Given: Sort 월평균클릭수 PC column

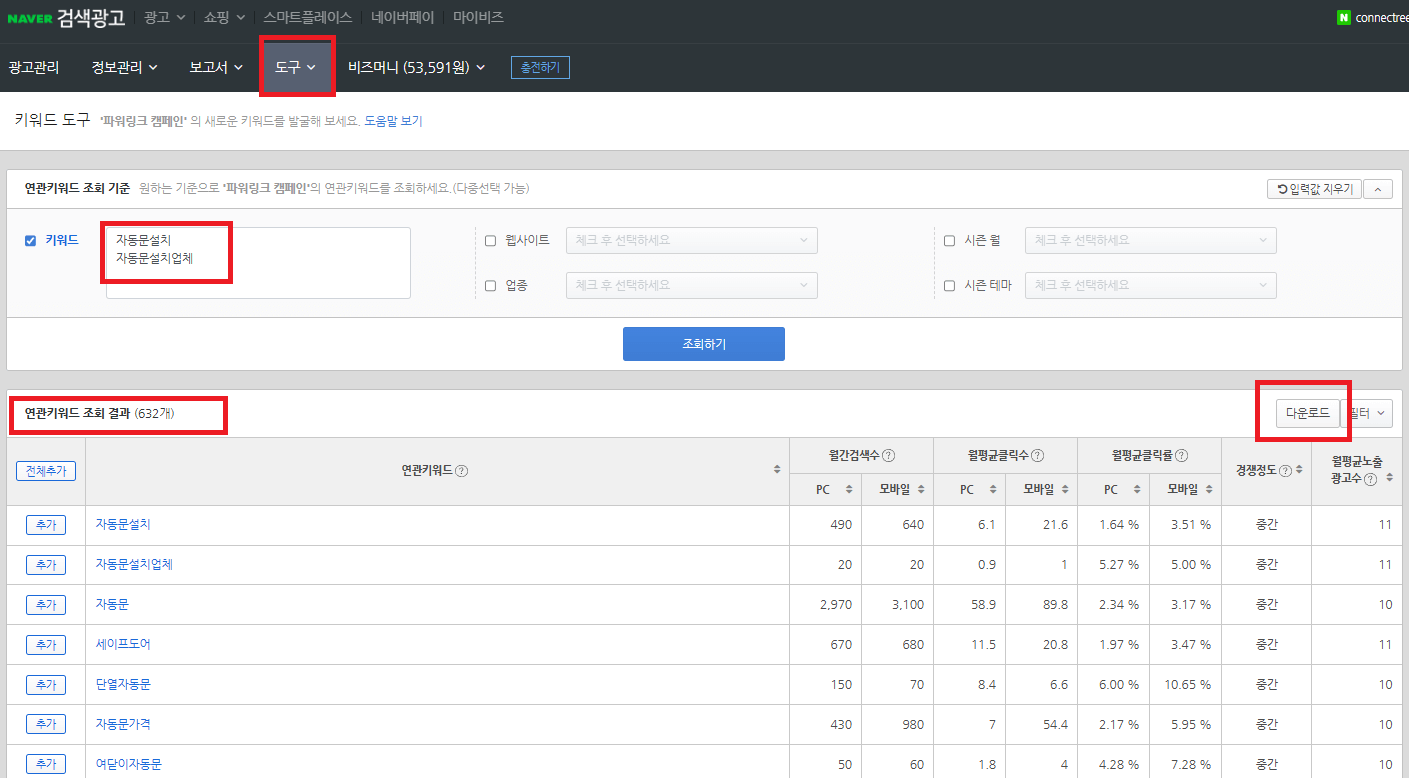Looking at the screenshot, I should click(x=993, y=489).
